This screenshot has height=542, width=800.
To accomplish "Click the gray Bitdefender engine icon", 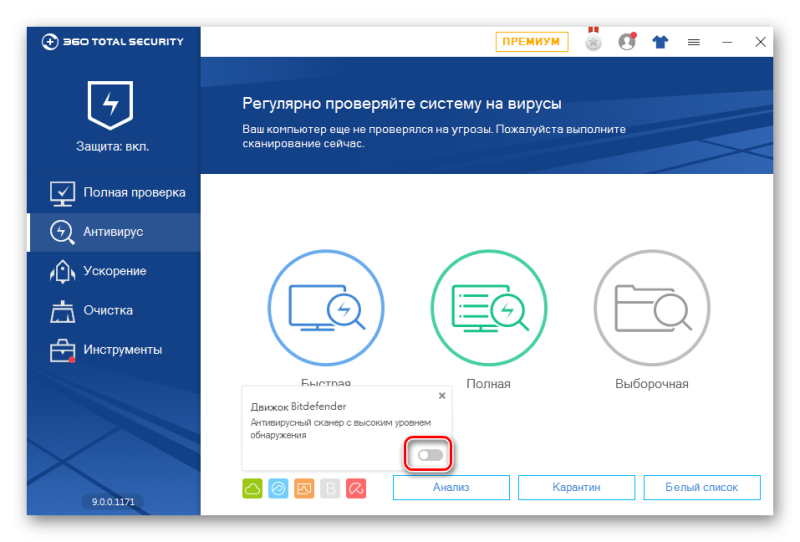I will coord(330,488).
